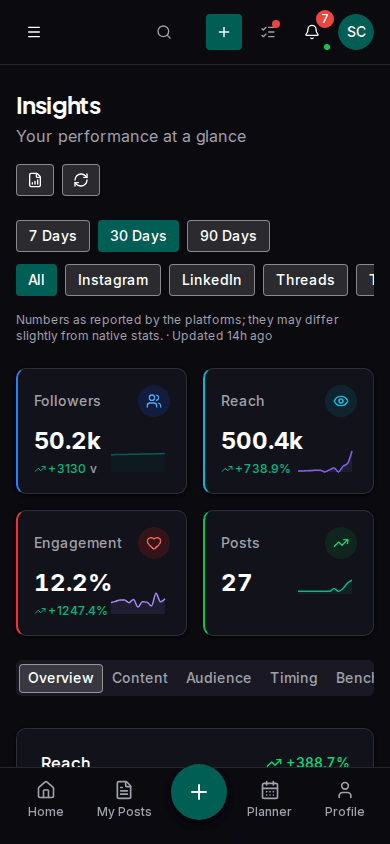Screen dimensions: 390x844
Task: Tap the floating create post plus button
Action: (199, 792)
